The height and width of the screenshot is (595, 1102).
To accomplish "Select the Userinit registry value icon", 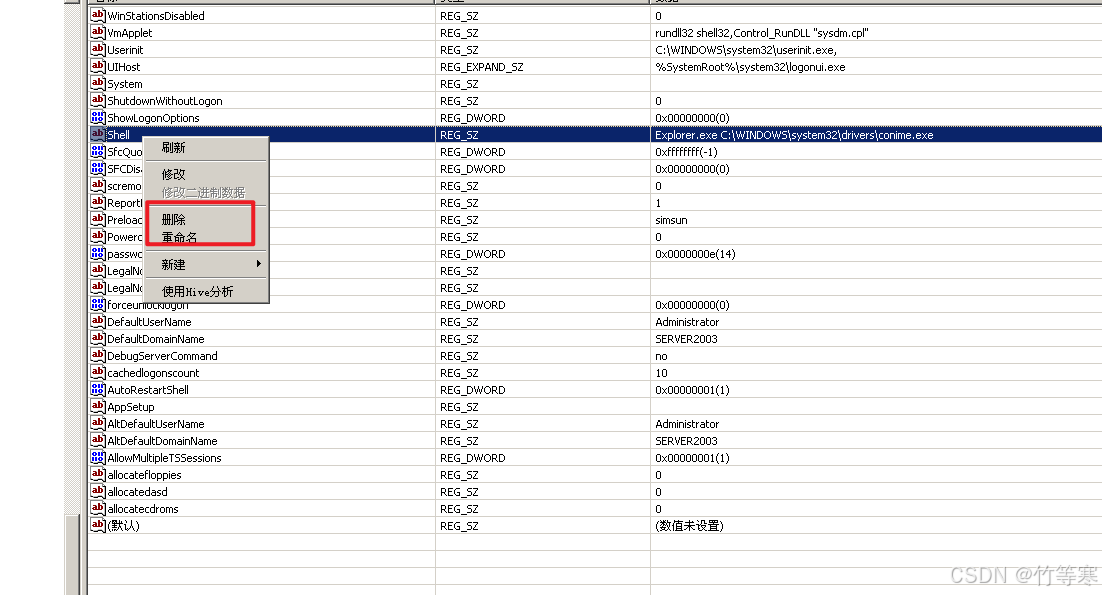I will tap(98, 50).
